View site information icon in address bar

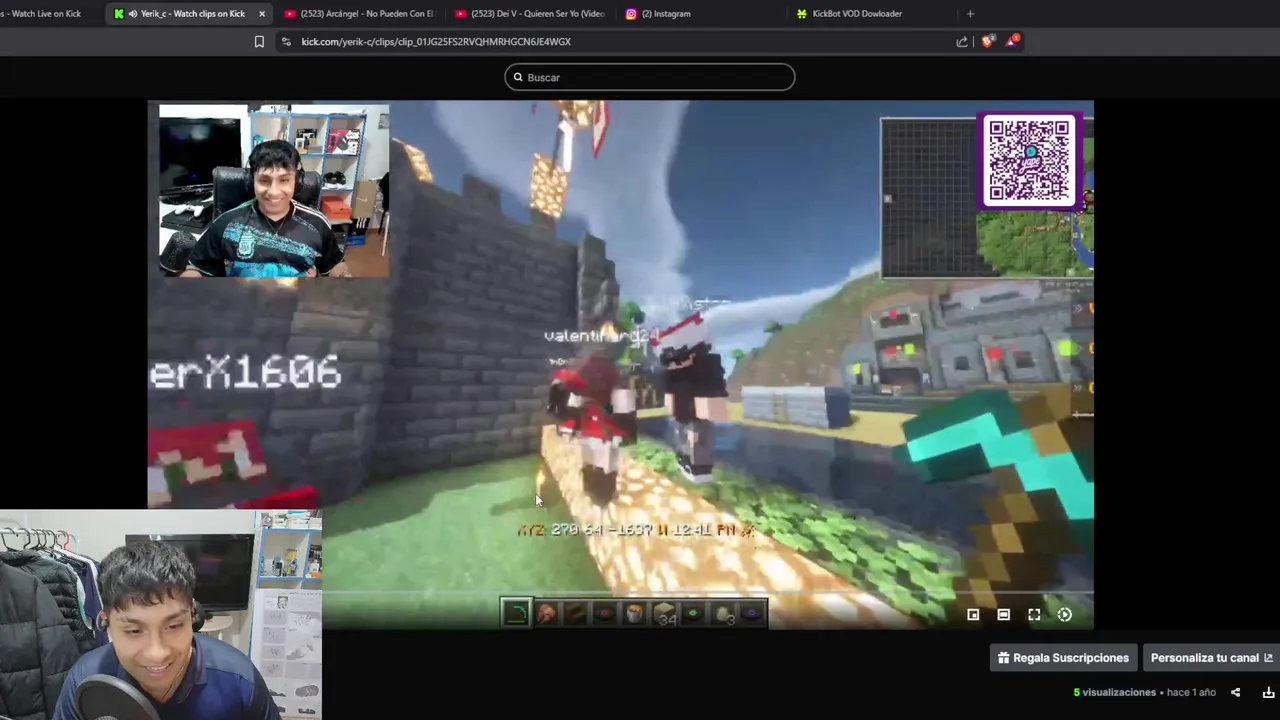coord(286,42)
